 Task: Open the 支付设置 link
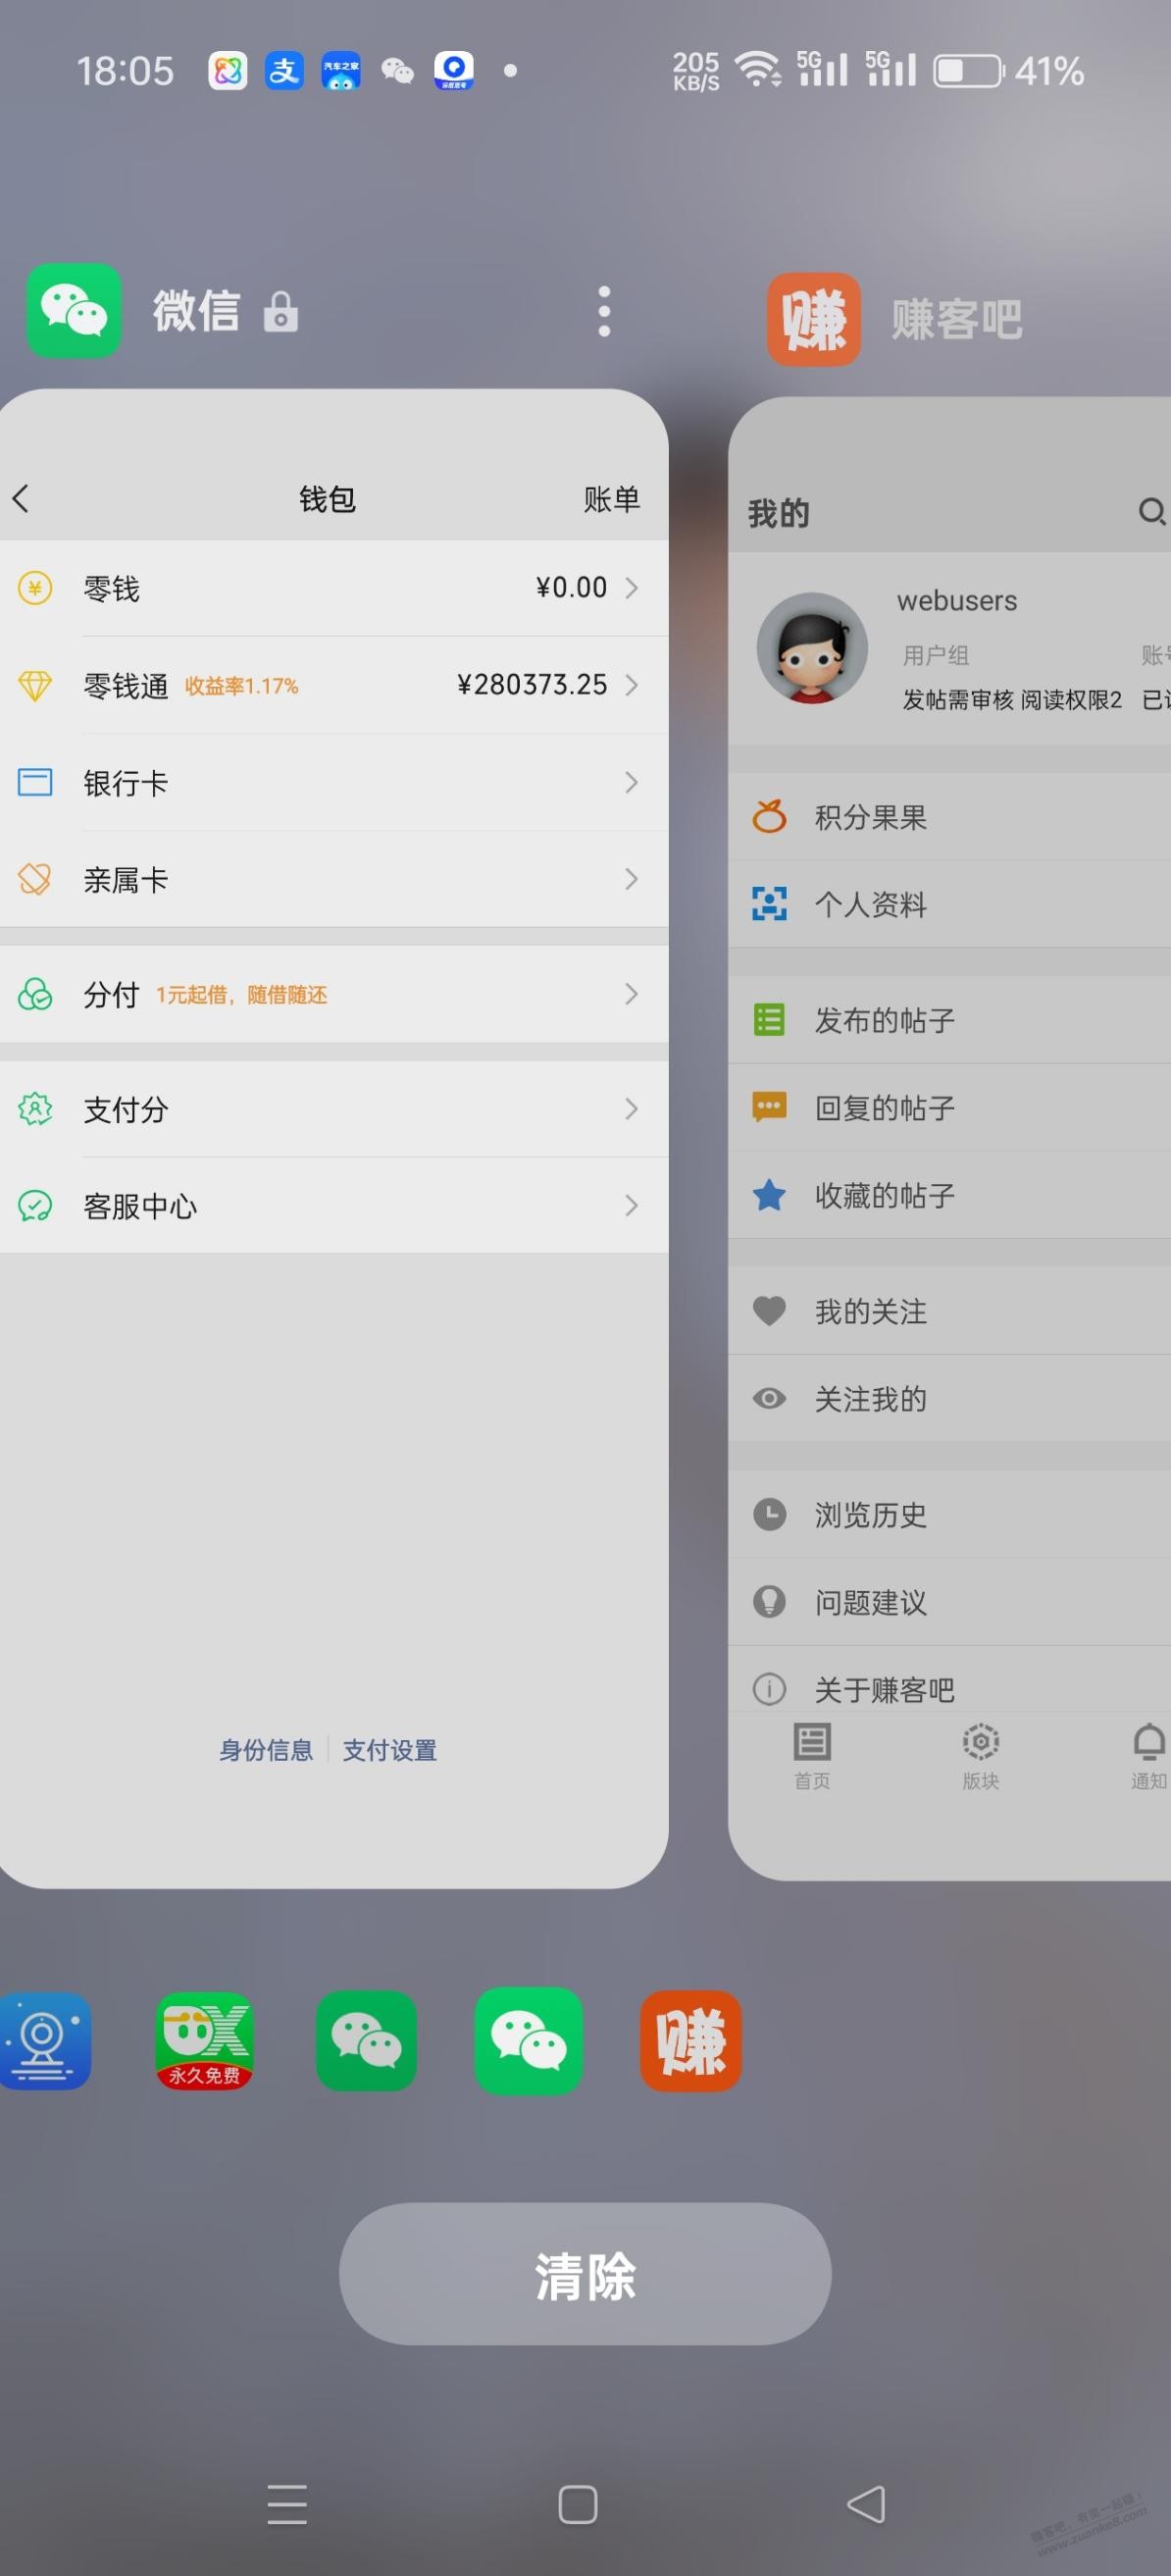(x=390, y=1750)
